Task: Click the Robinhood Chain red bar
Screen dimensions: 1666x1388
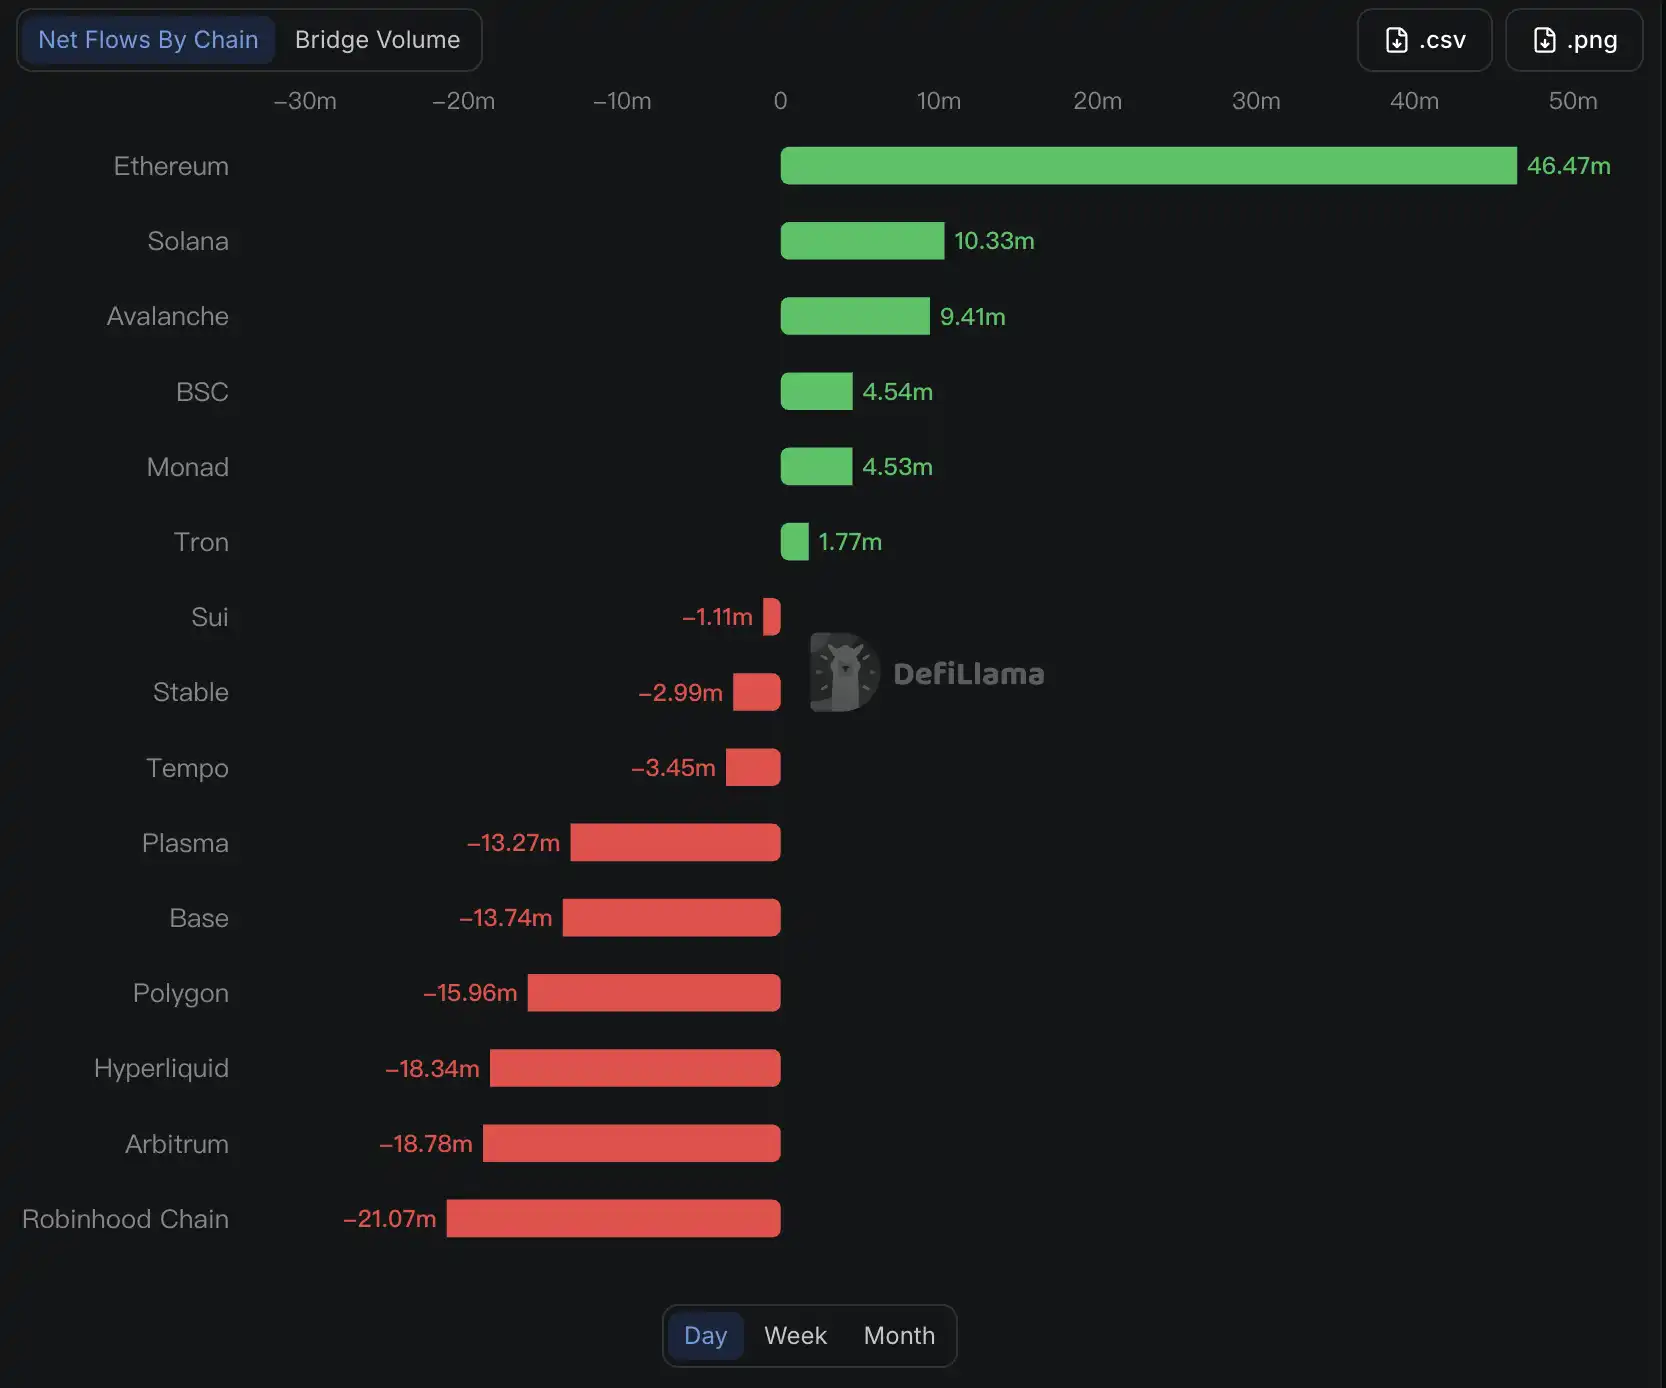Action: click(613, 1219)
